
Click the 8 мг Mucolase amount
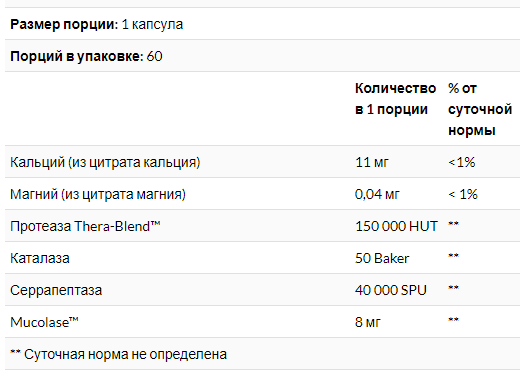(x=368, y=322)
